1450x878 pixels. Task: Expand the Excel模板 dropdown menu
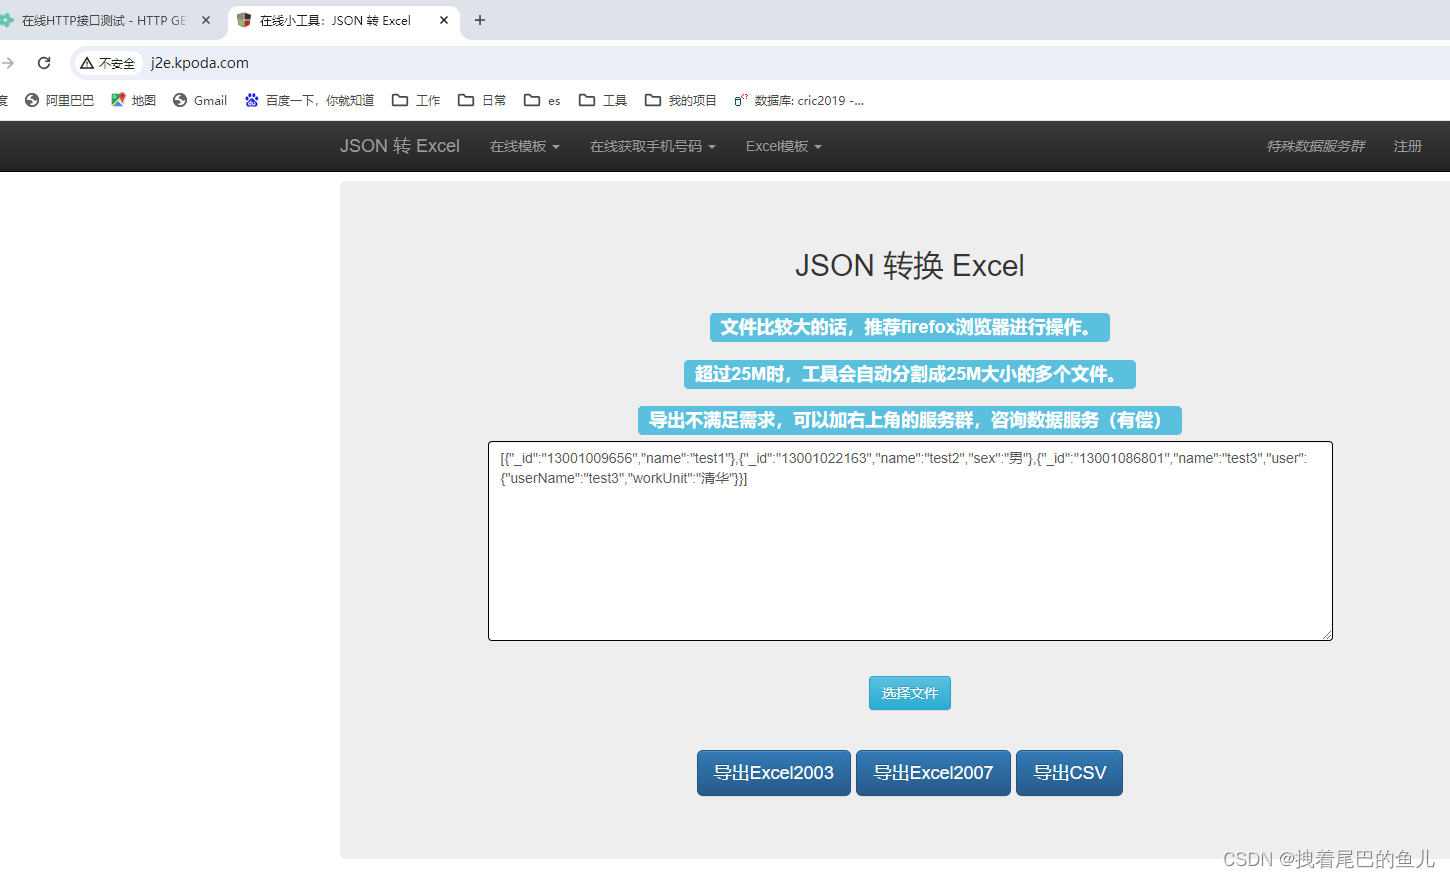784,146
